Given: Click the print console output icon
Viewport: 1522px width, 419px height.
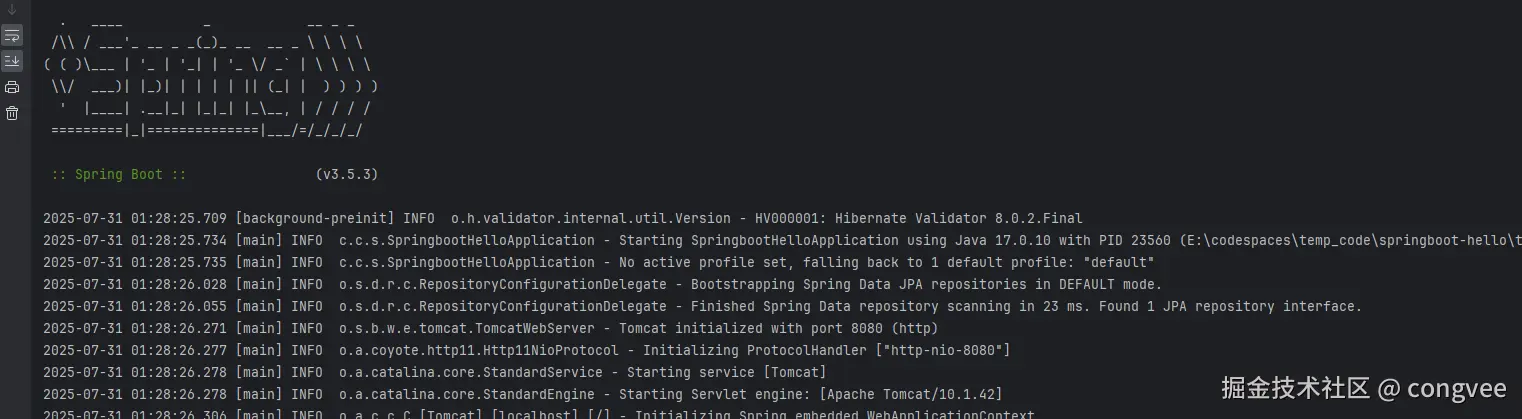Looking at the screenshot, I should click(x=12, y=87).
